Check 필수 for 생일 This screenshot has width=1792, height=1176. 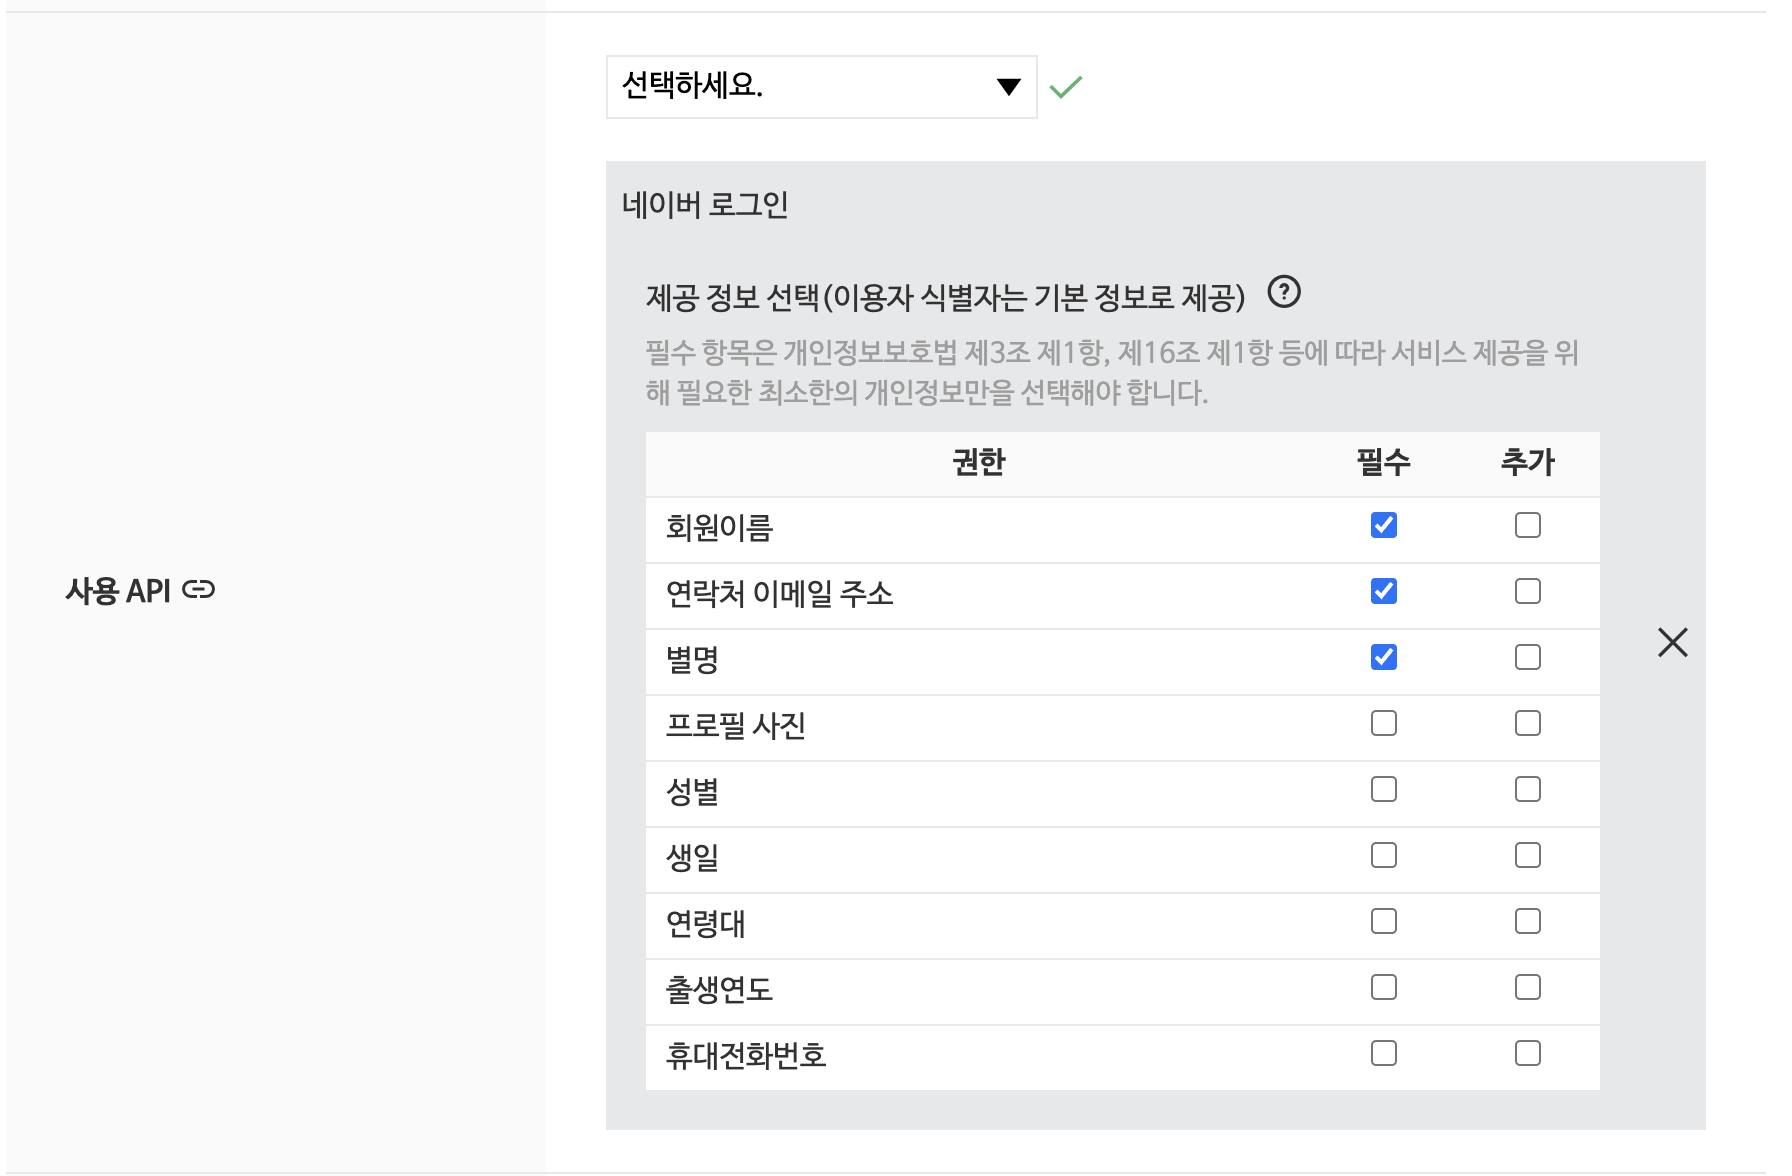point(1384,855)
